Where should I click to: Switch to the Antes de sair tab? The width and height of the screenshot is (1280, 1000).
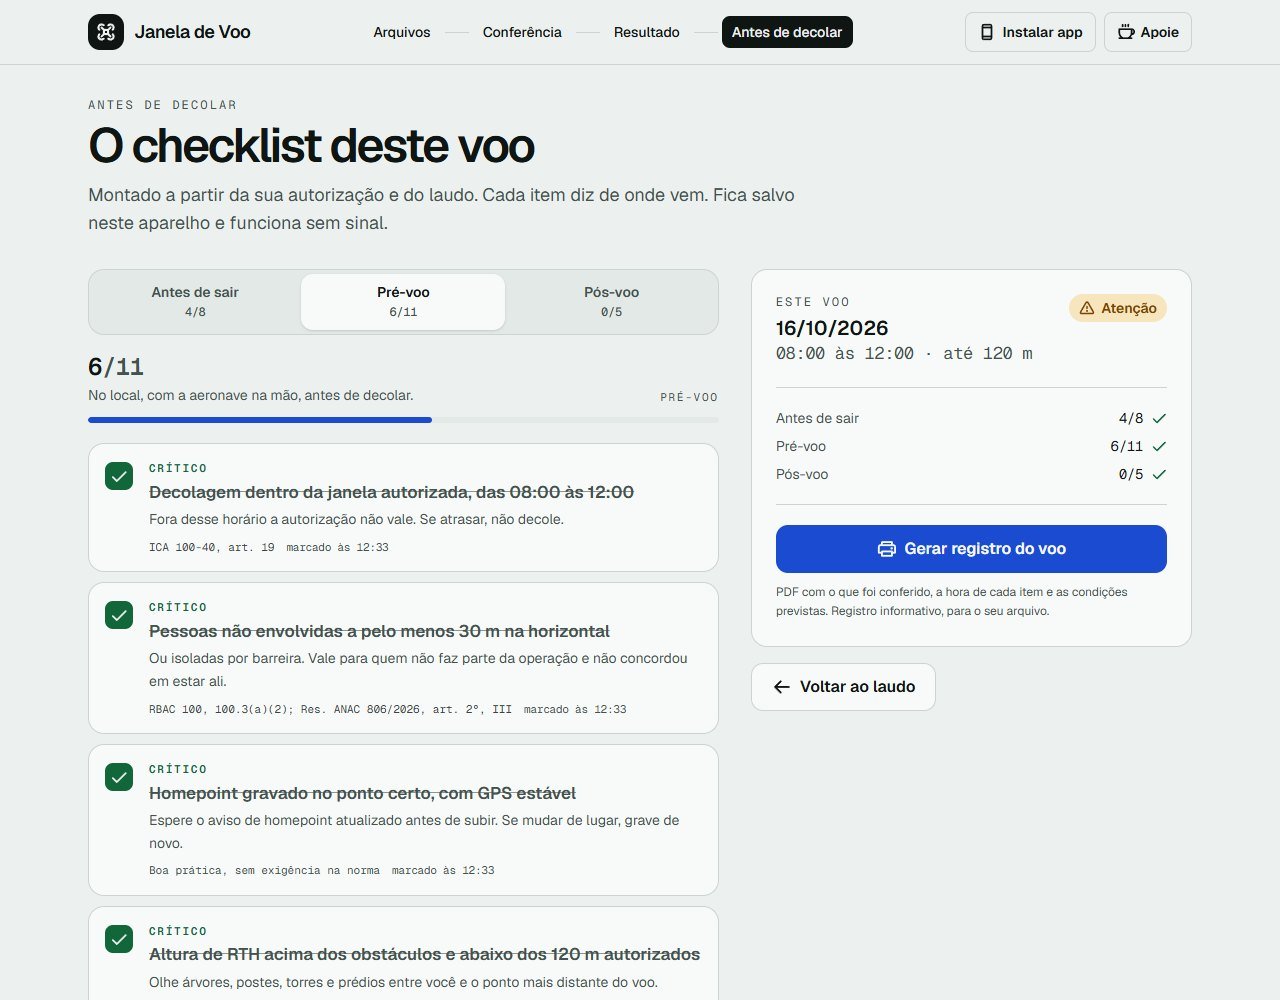(195, 302)
